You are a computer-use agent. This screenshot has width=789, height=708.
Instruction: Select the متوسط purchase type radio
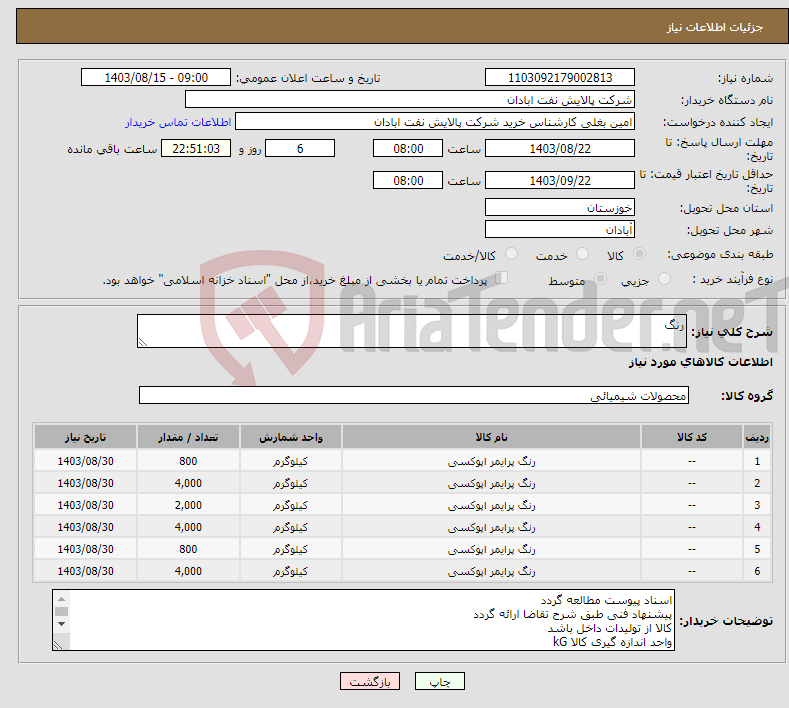[600, 279]
